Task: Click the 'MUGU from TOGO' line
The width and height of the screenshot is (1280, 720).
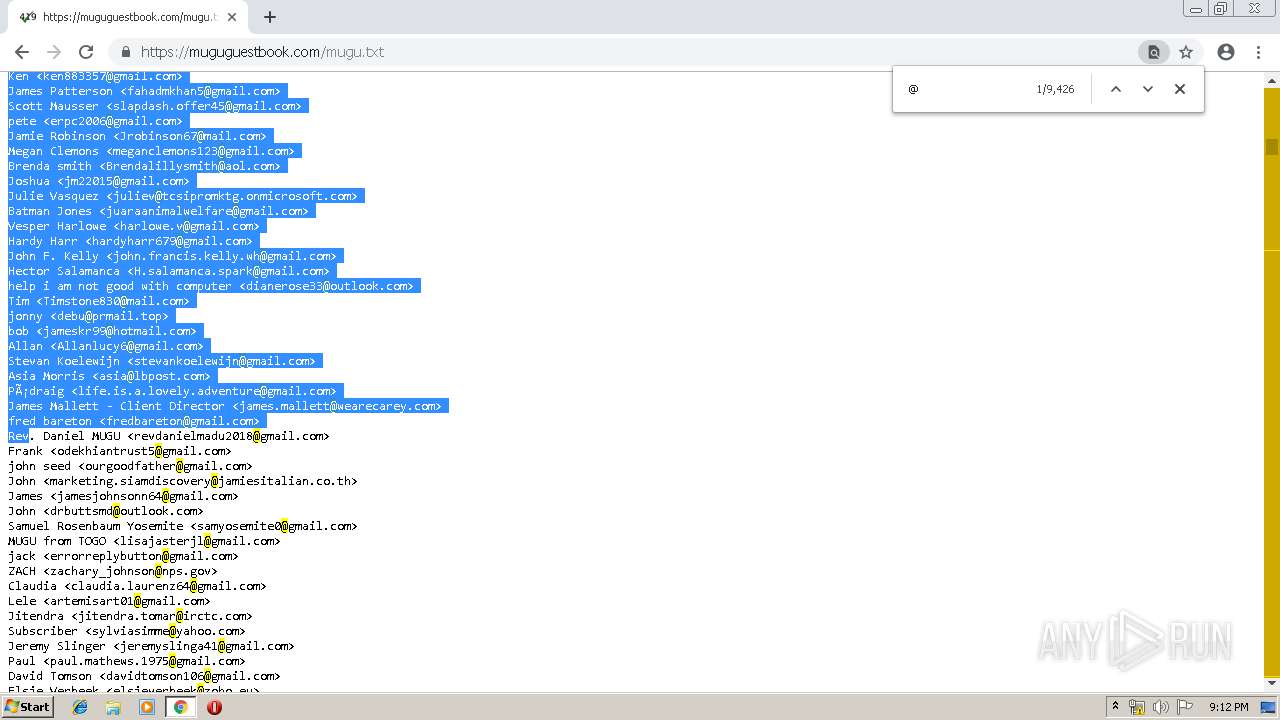Action: click(x=144, y=541)
